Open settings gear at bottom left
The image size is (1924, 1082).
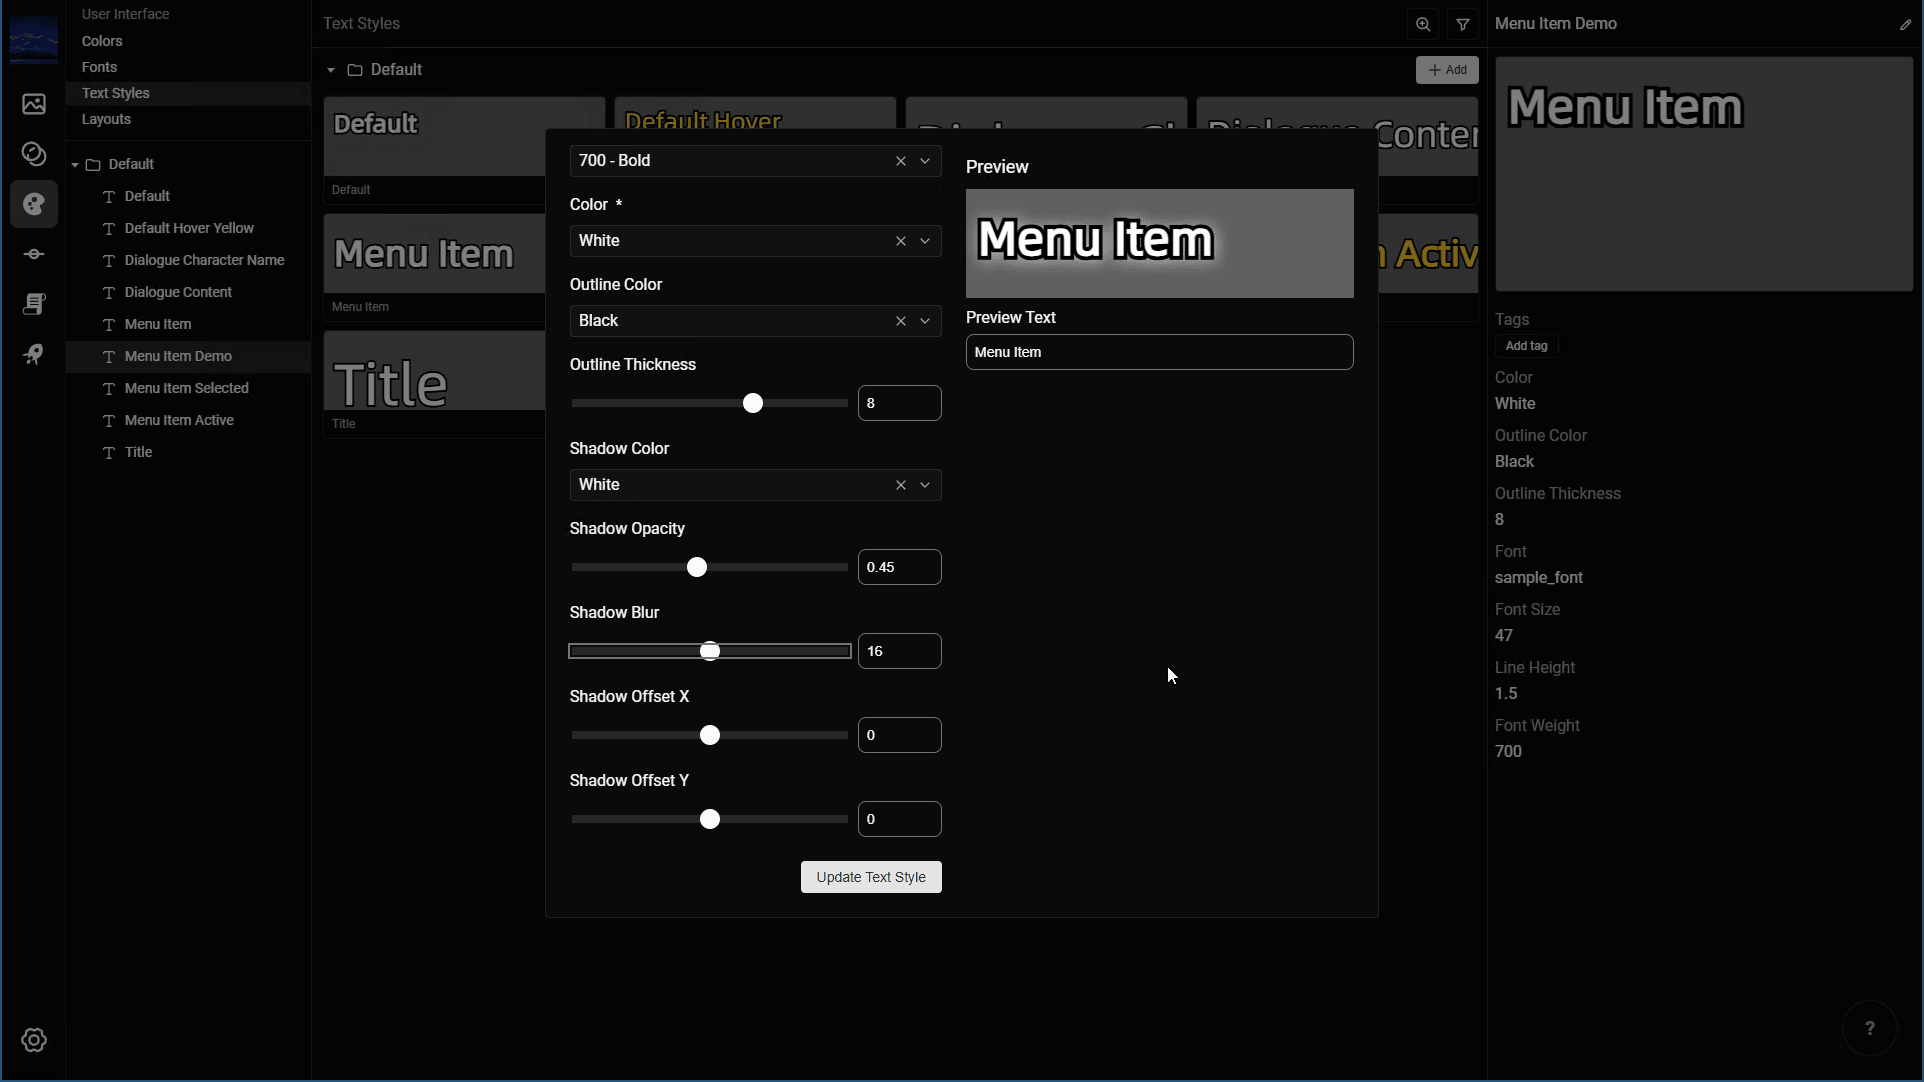34,1040
